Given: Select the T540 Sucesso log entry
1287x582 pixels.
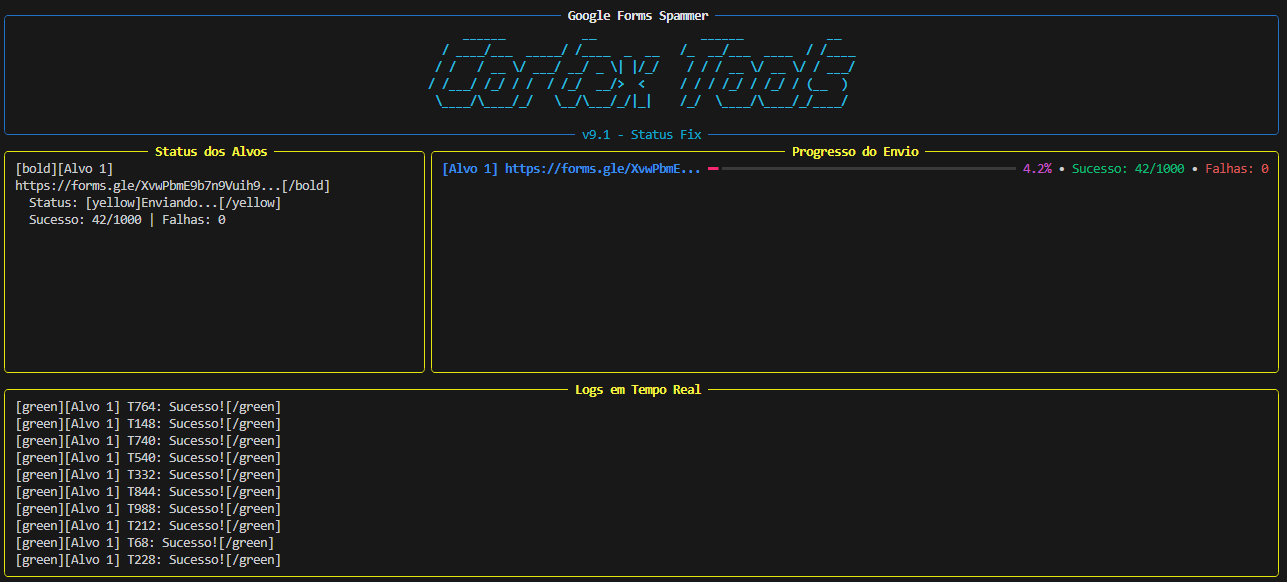Looking at the screenshot, I should click(x=148, y=458).
